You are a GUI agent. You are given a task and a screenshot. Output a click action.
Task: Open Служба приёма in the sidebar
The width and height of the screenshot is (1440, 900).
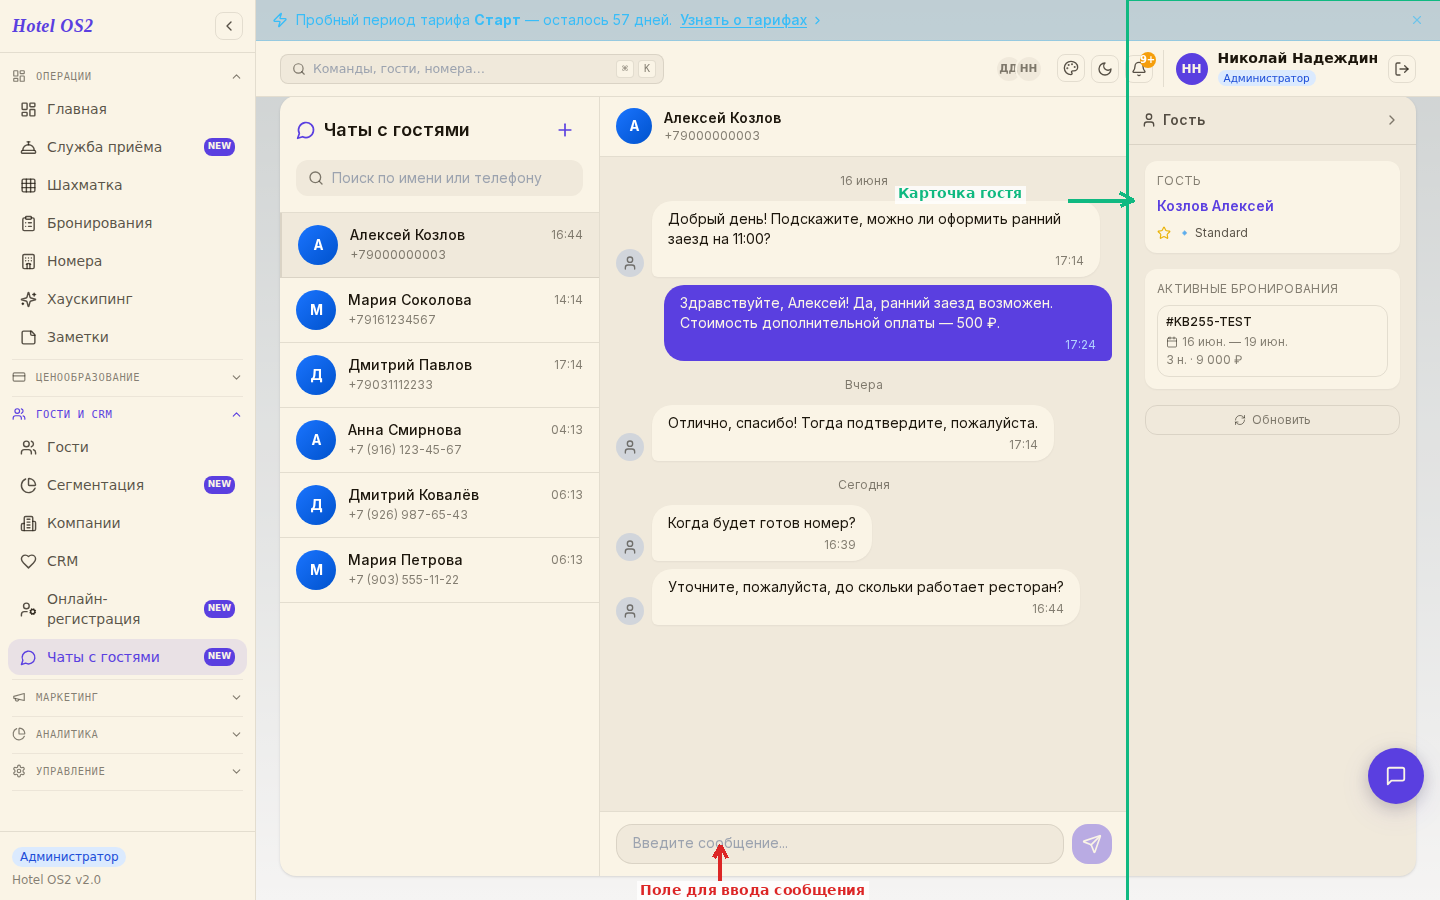(x=127, y=147)
